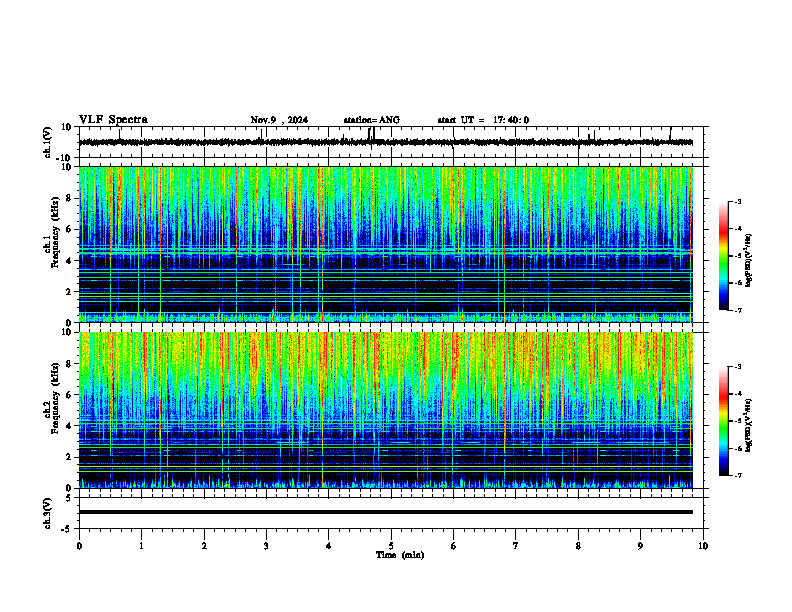Click the "Time (min)" axis title

click(x=400, y=555)
